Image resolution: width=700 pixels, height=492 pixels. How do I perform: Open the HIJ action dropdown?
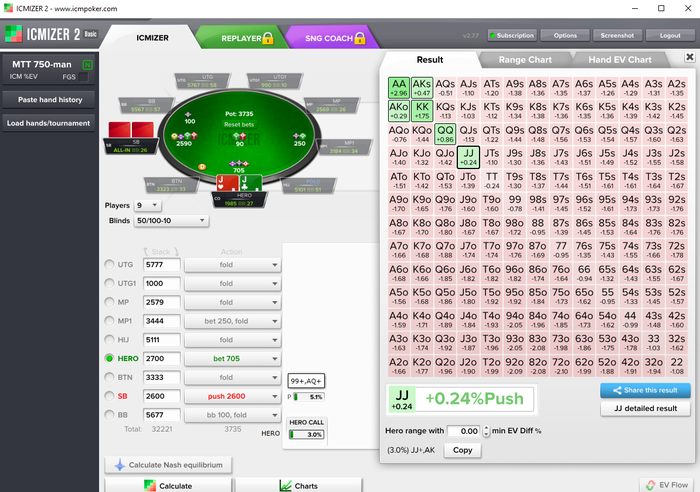coord(233,340)
